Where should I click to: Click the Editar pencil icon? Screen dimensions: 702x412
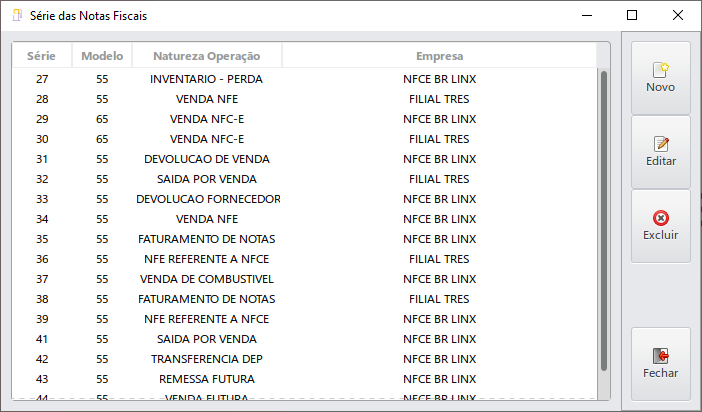(660, 143)
